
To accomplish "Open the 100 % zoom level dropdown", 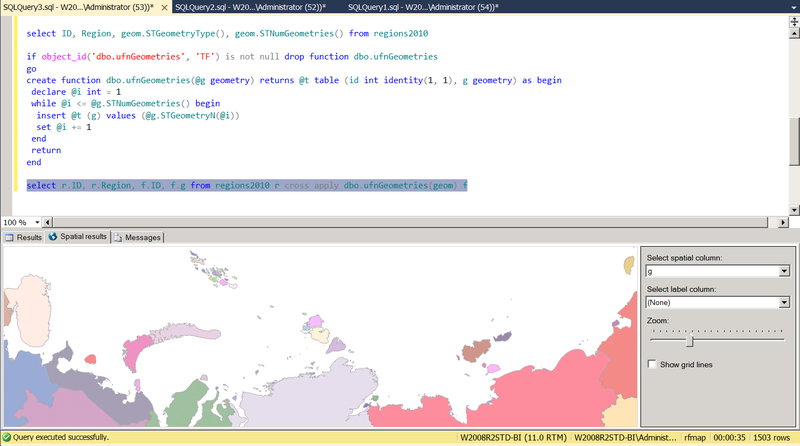I will point(37,222).
